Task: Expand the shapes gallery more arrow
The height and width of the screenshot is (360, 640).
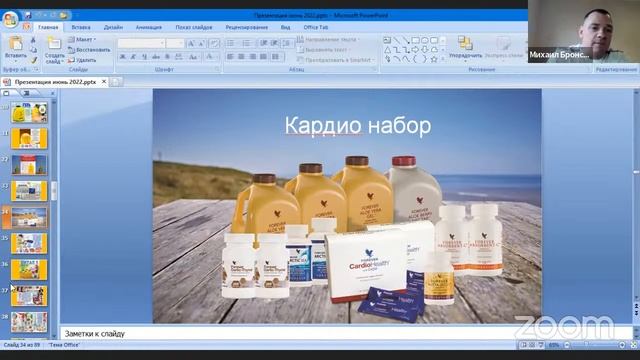Action: 442,60
